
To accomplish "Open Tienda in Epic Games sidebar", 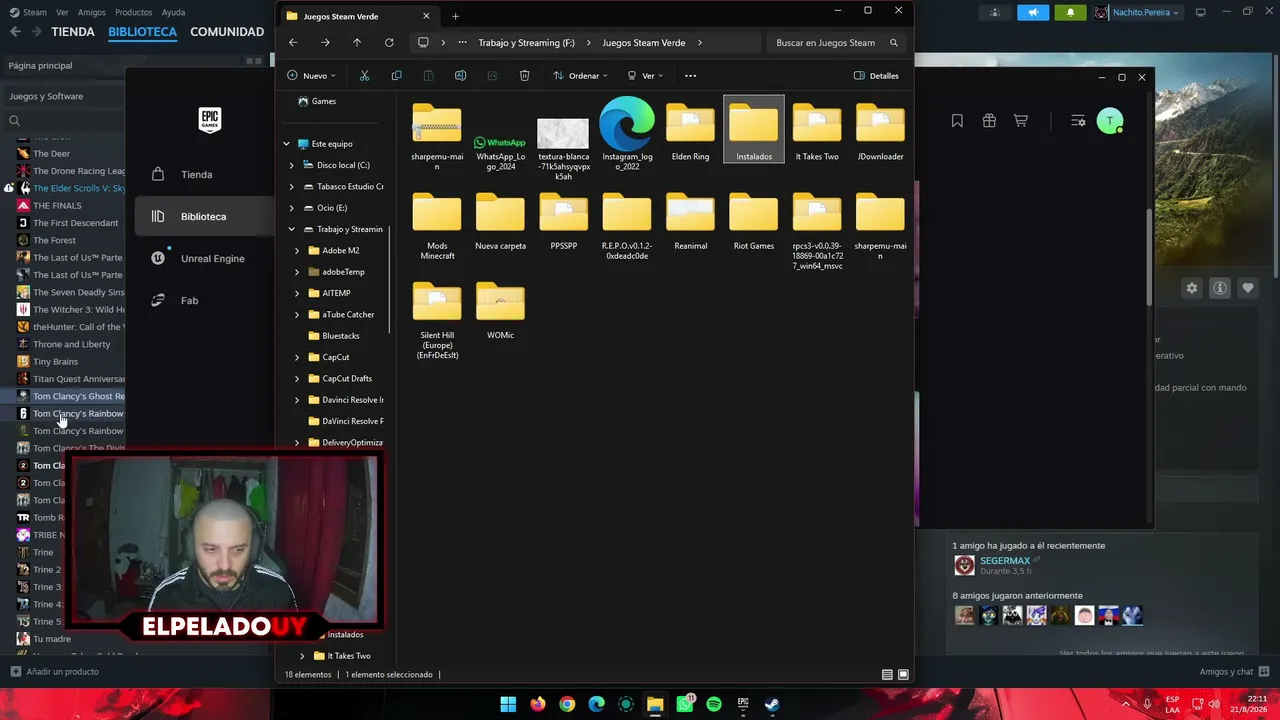I will pos(197,175).
